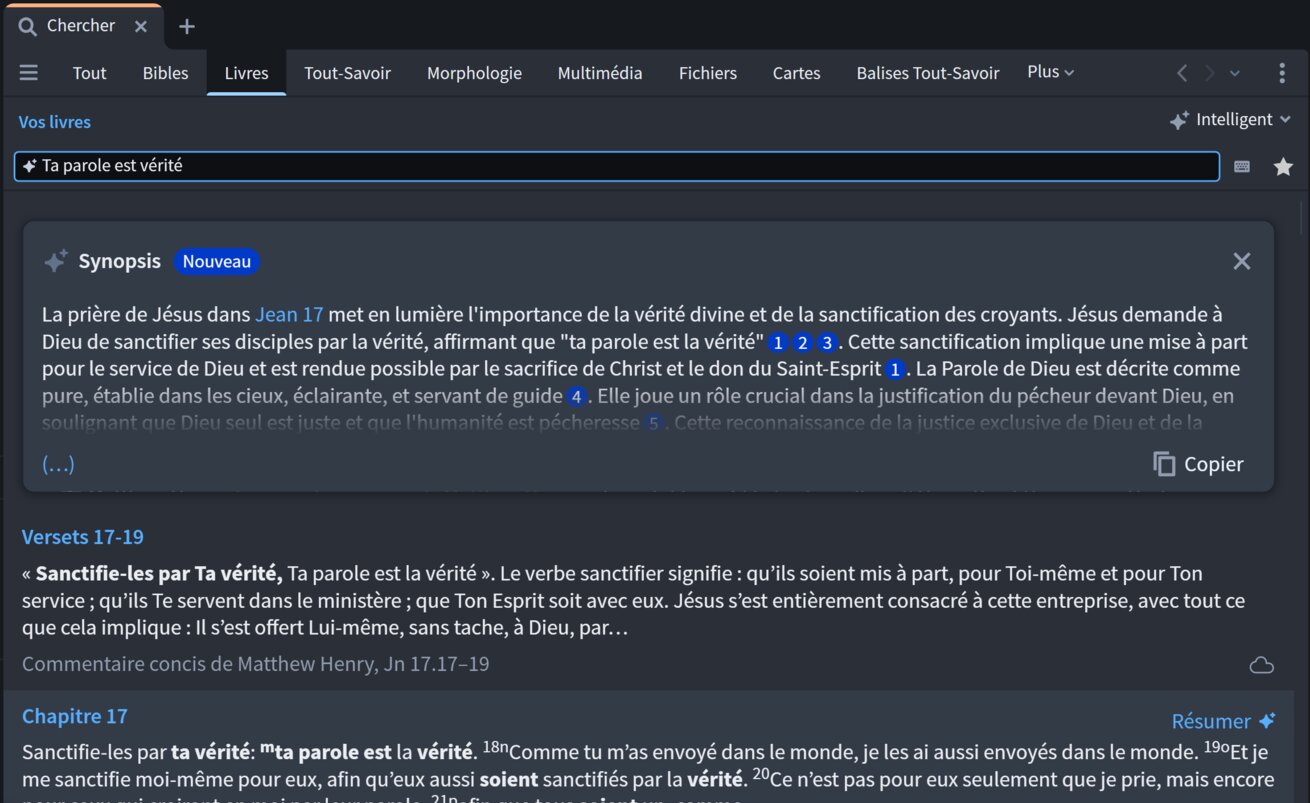Expand the Intelligent search mode dropdown
This screenshot has width=1310, height=803.
(1230, 120)
